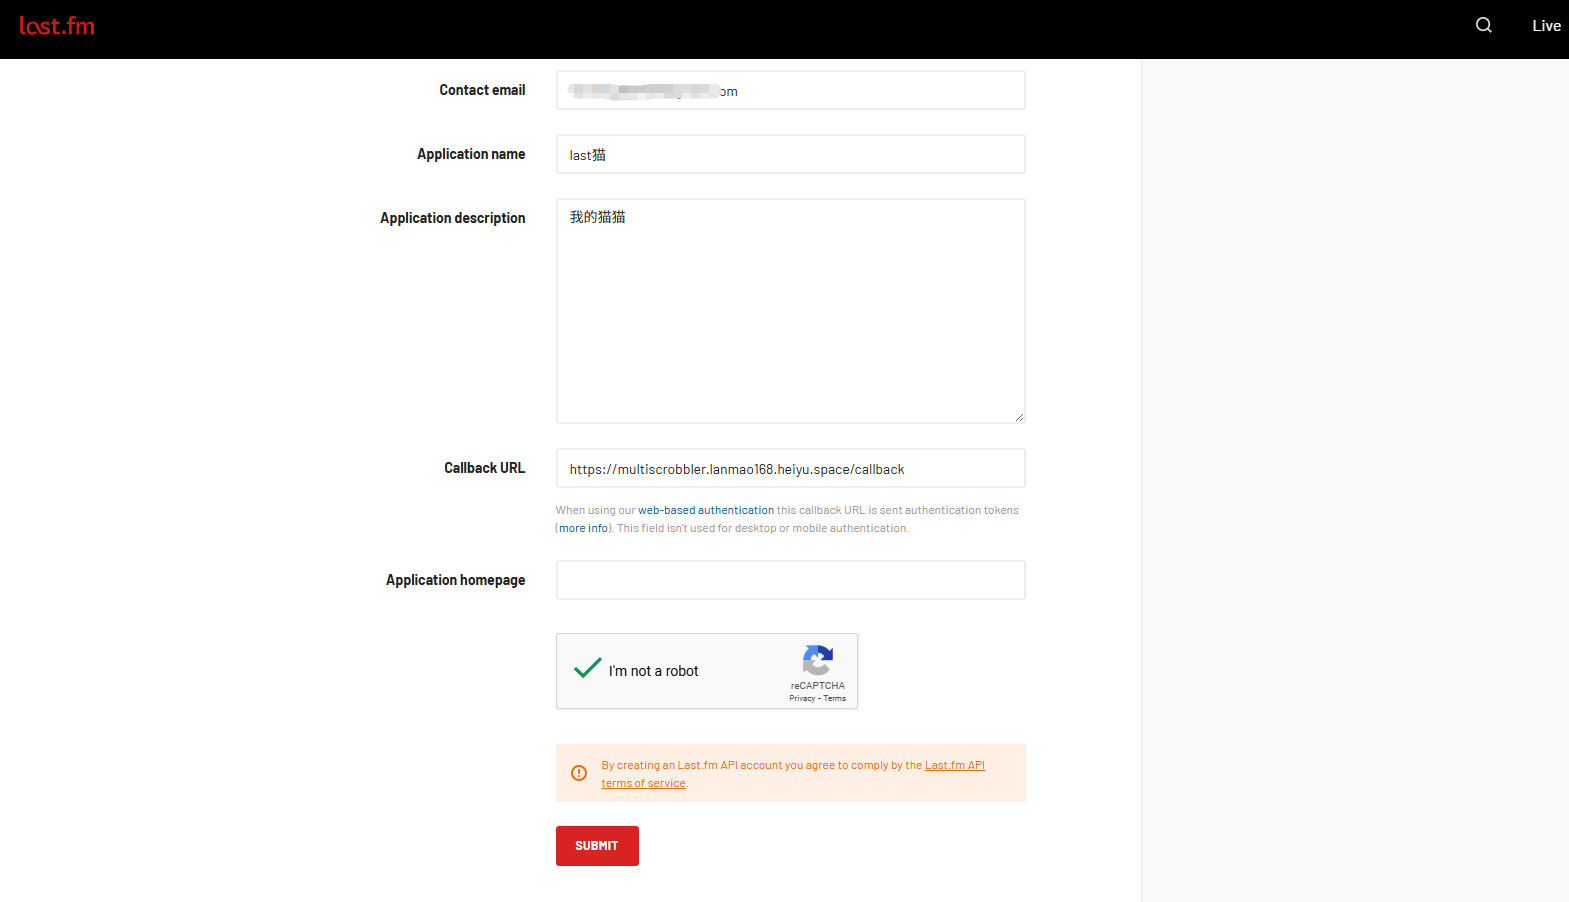Click the orange warning circle icon

point(579,773)
